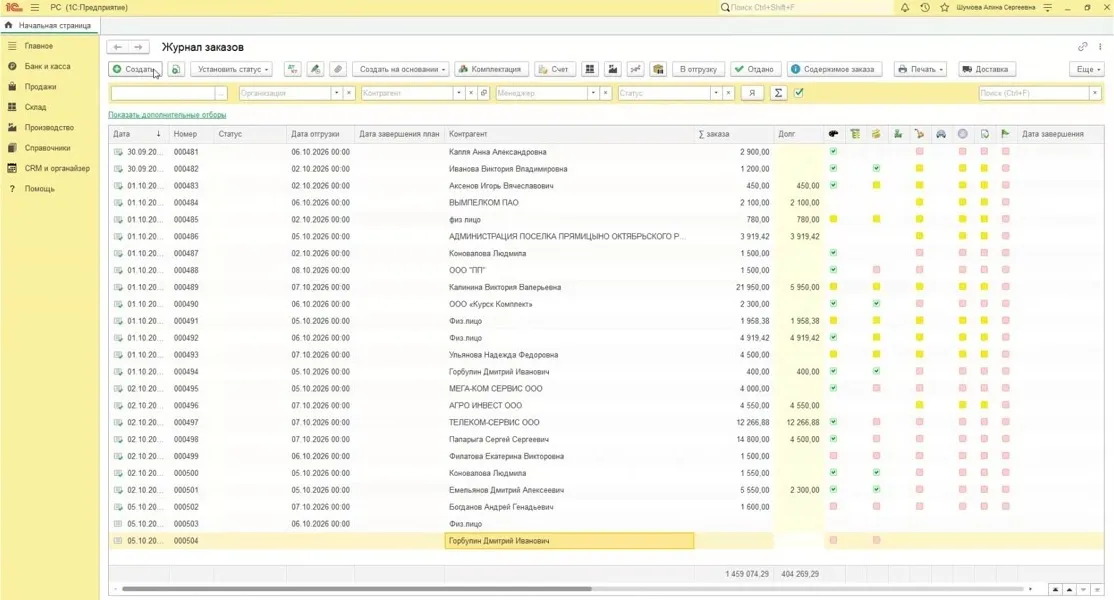Open the Продажи section in sidebar
This screenshot has height=600, width=1114.
[40, 87]
